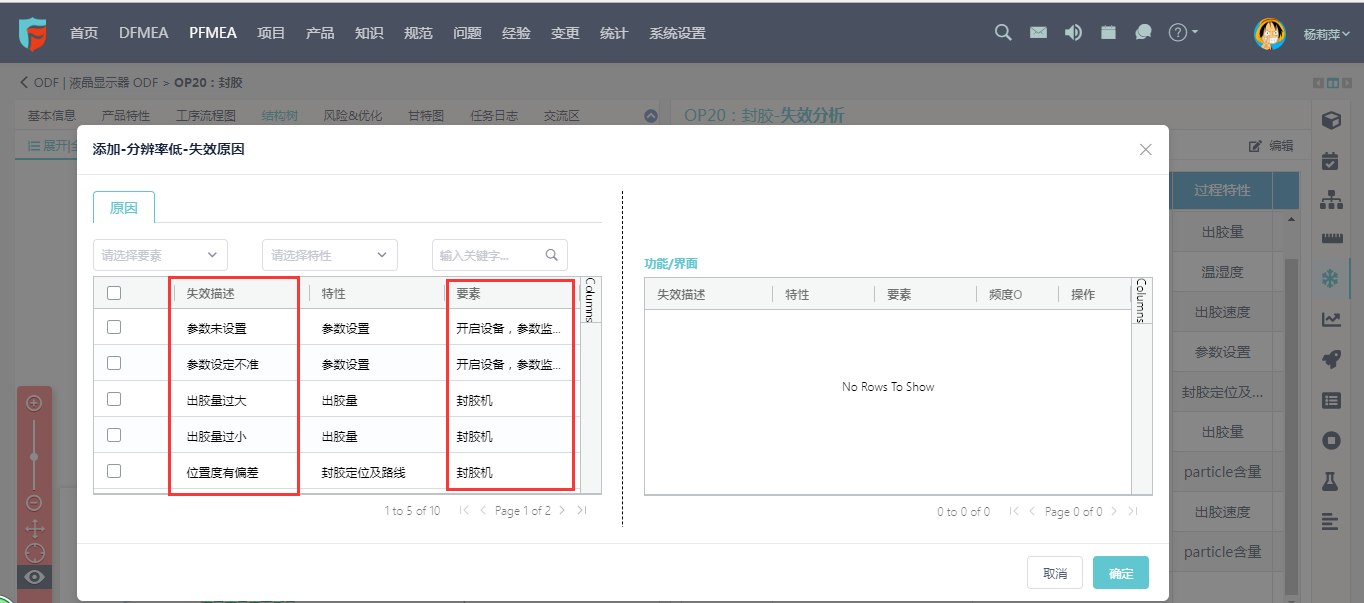Click the zoom-in plus circle icon

[34, 403]
